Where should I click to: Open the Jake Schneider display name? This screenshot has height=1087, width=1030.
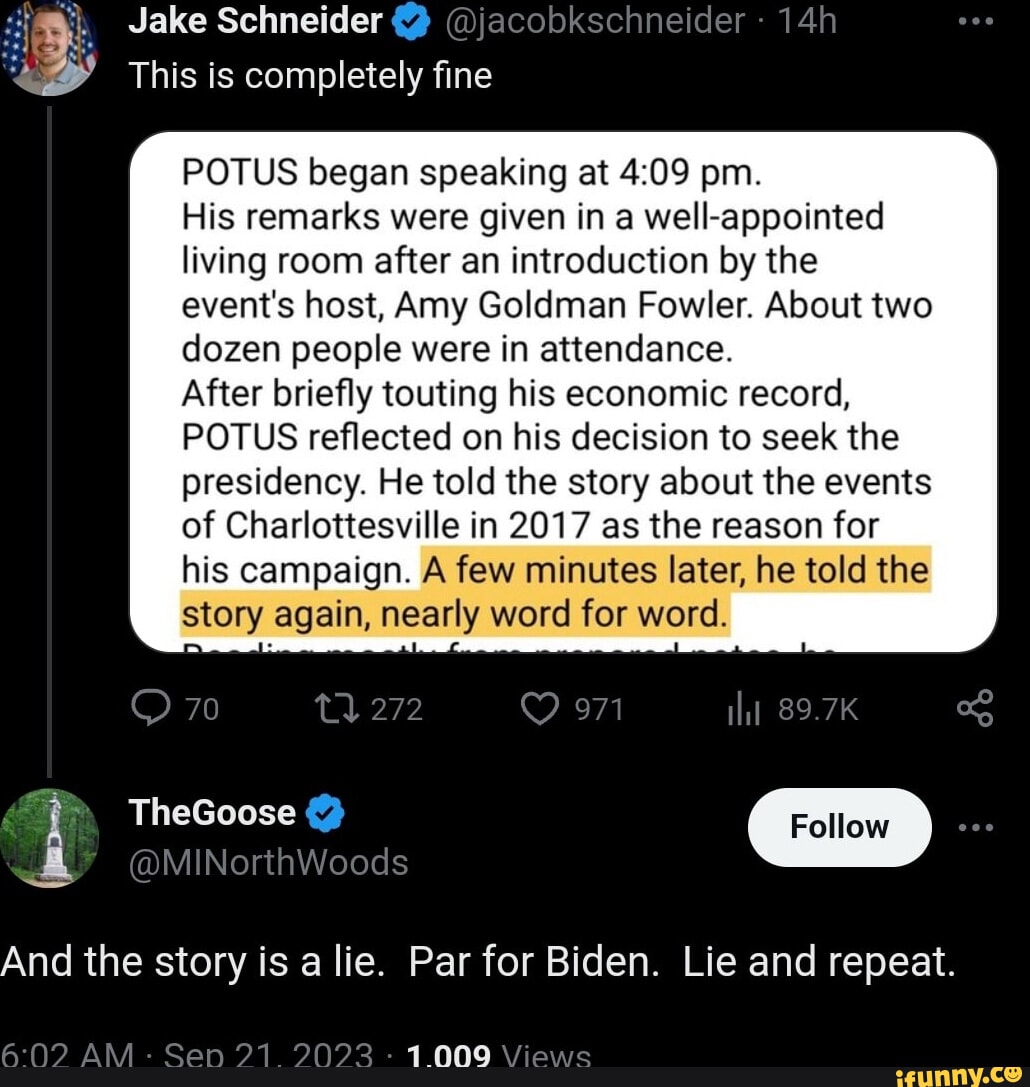click(x=255, y=21)
